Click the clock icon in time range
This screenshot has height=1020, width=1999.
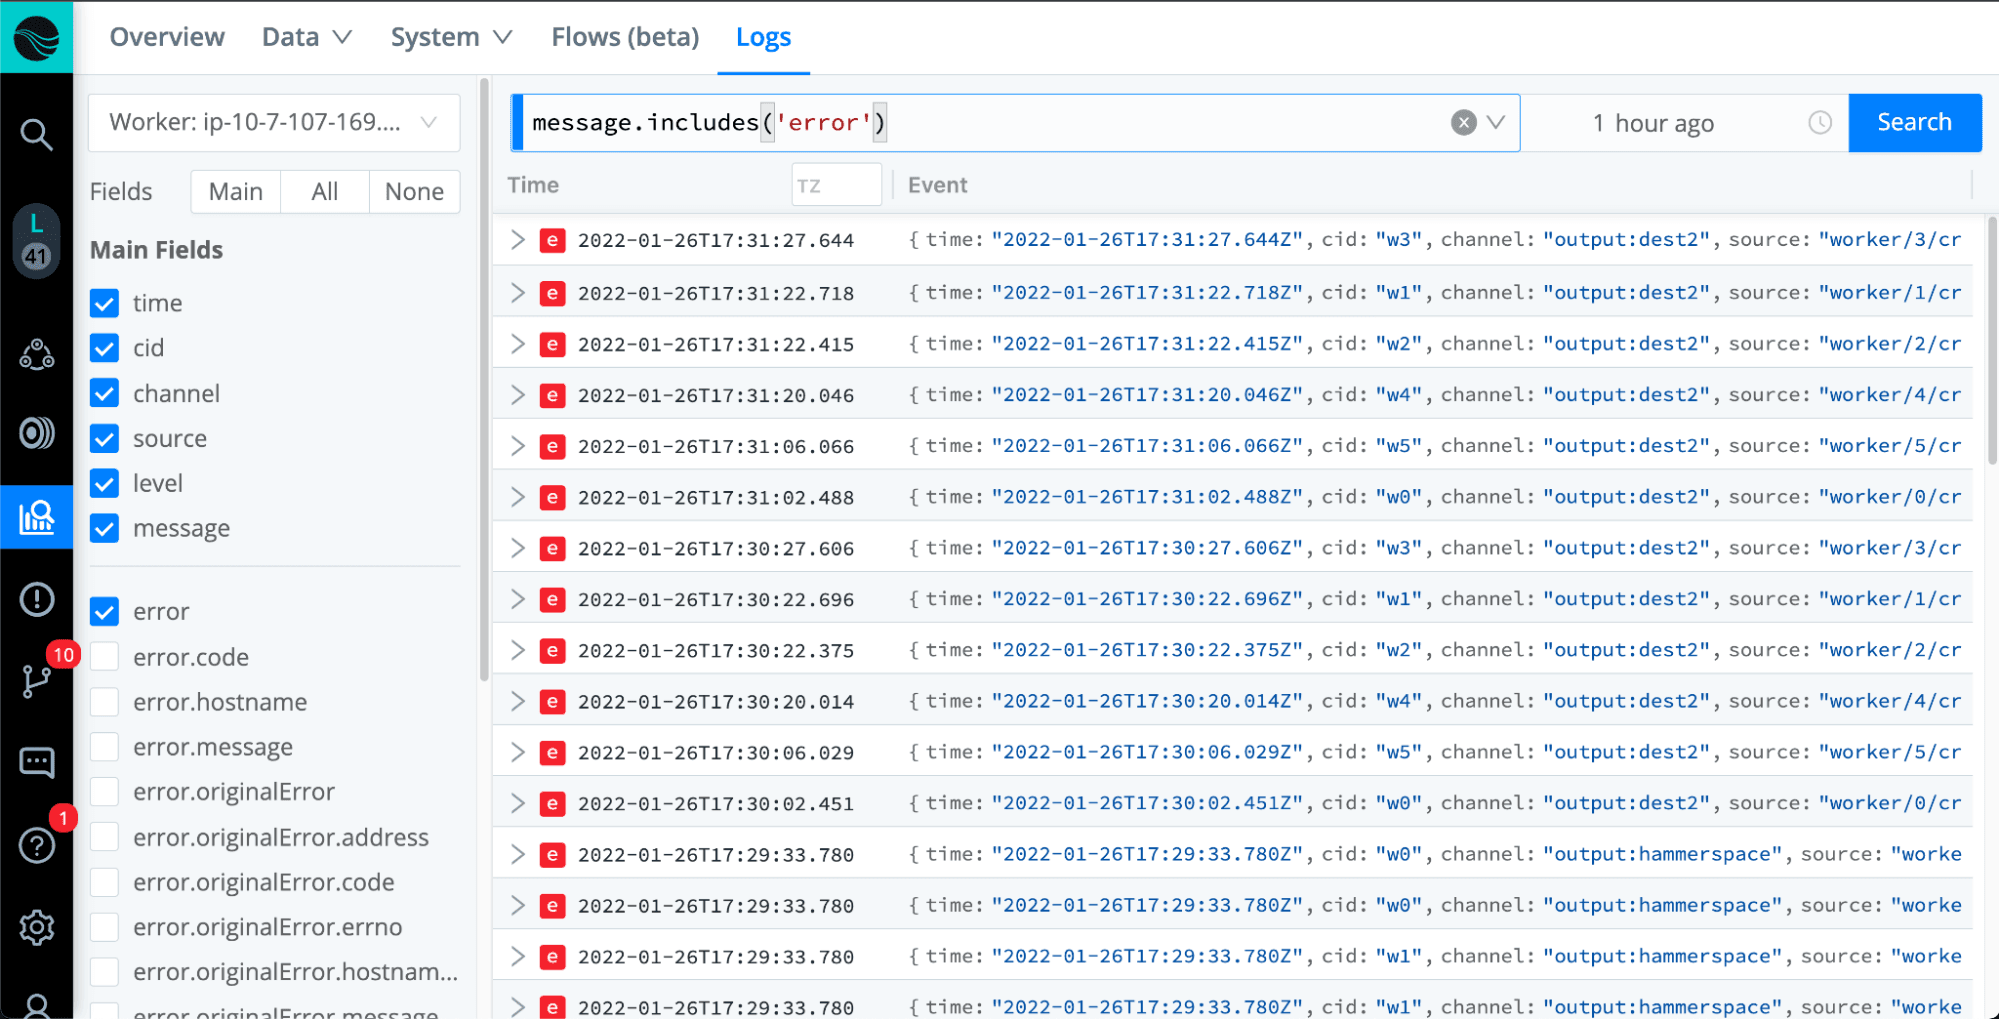tap(1820, 123)
